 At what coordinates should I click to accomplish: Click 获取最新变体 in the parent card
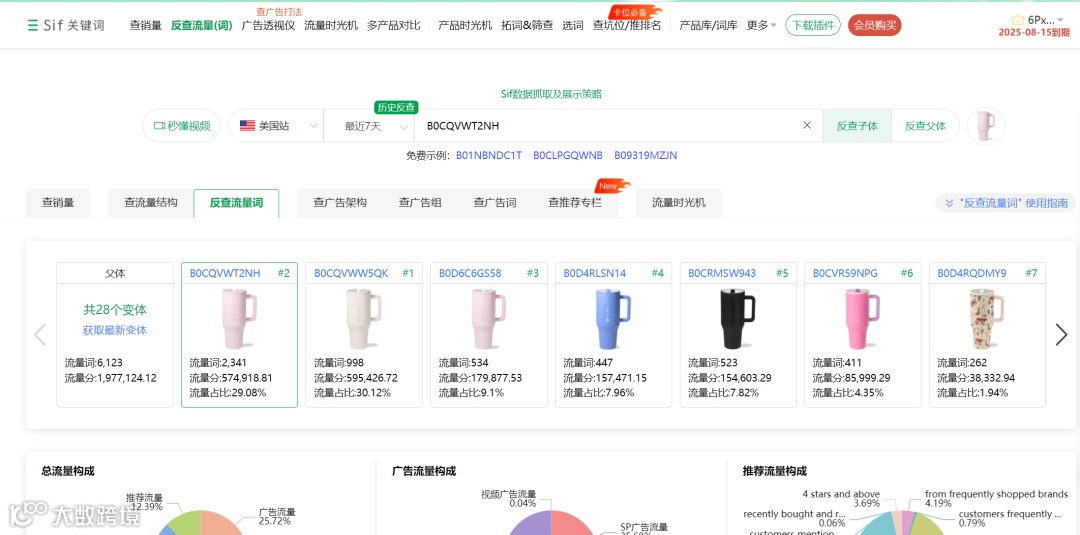[115, 331]
